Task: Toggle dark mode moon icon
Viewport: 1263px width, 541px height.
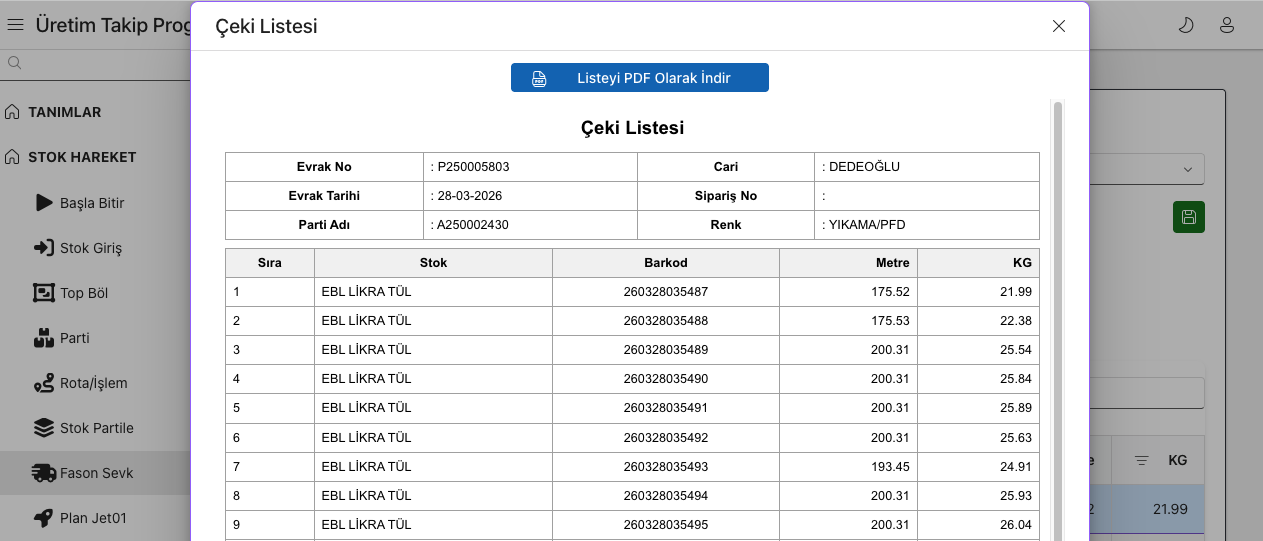Action: click(x=1186, y=25)
